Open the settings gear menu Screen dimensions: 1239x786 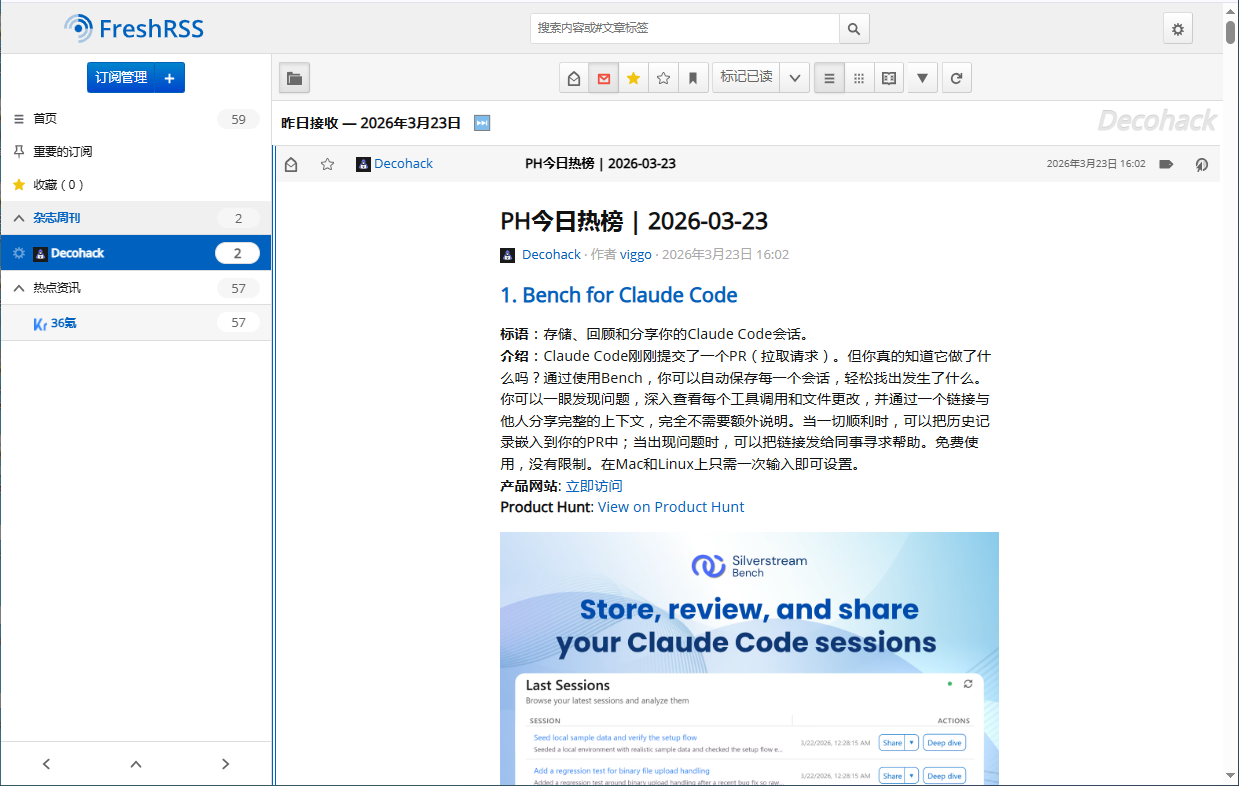tap(1177, 29)
